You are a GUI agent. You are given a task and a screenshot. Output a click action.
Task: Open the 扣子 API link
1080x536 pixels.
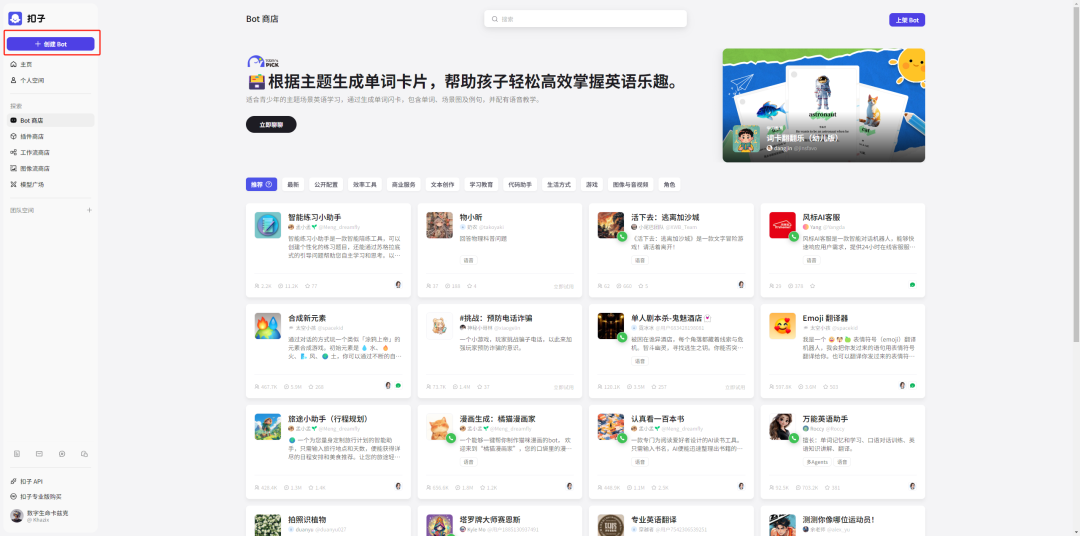click(x=31, y=482)
